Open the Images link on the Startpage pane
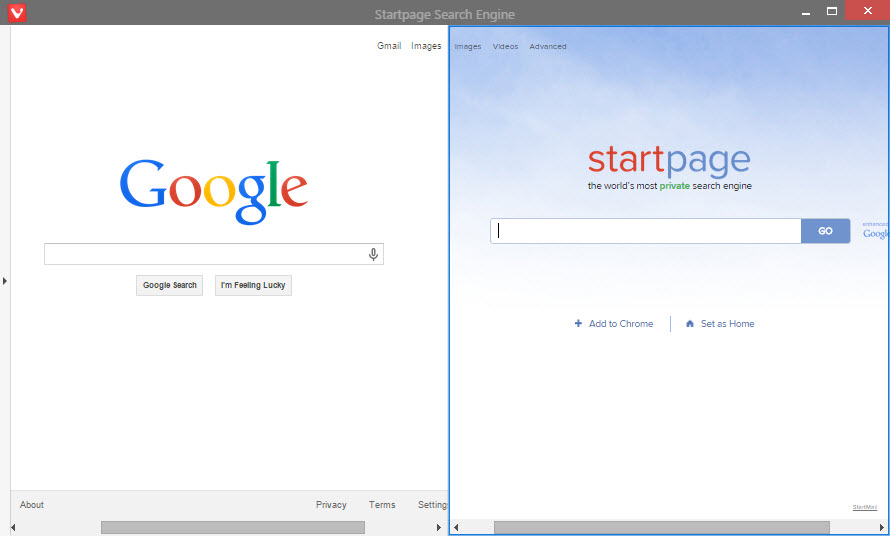Viewport: 890px width, 536px height. click(x=468, y=47)
